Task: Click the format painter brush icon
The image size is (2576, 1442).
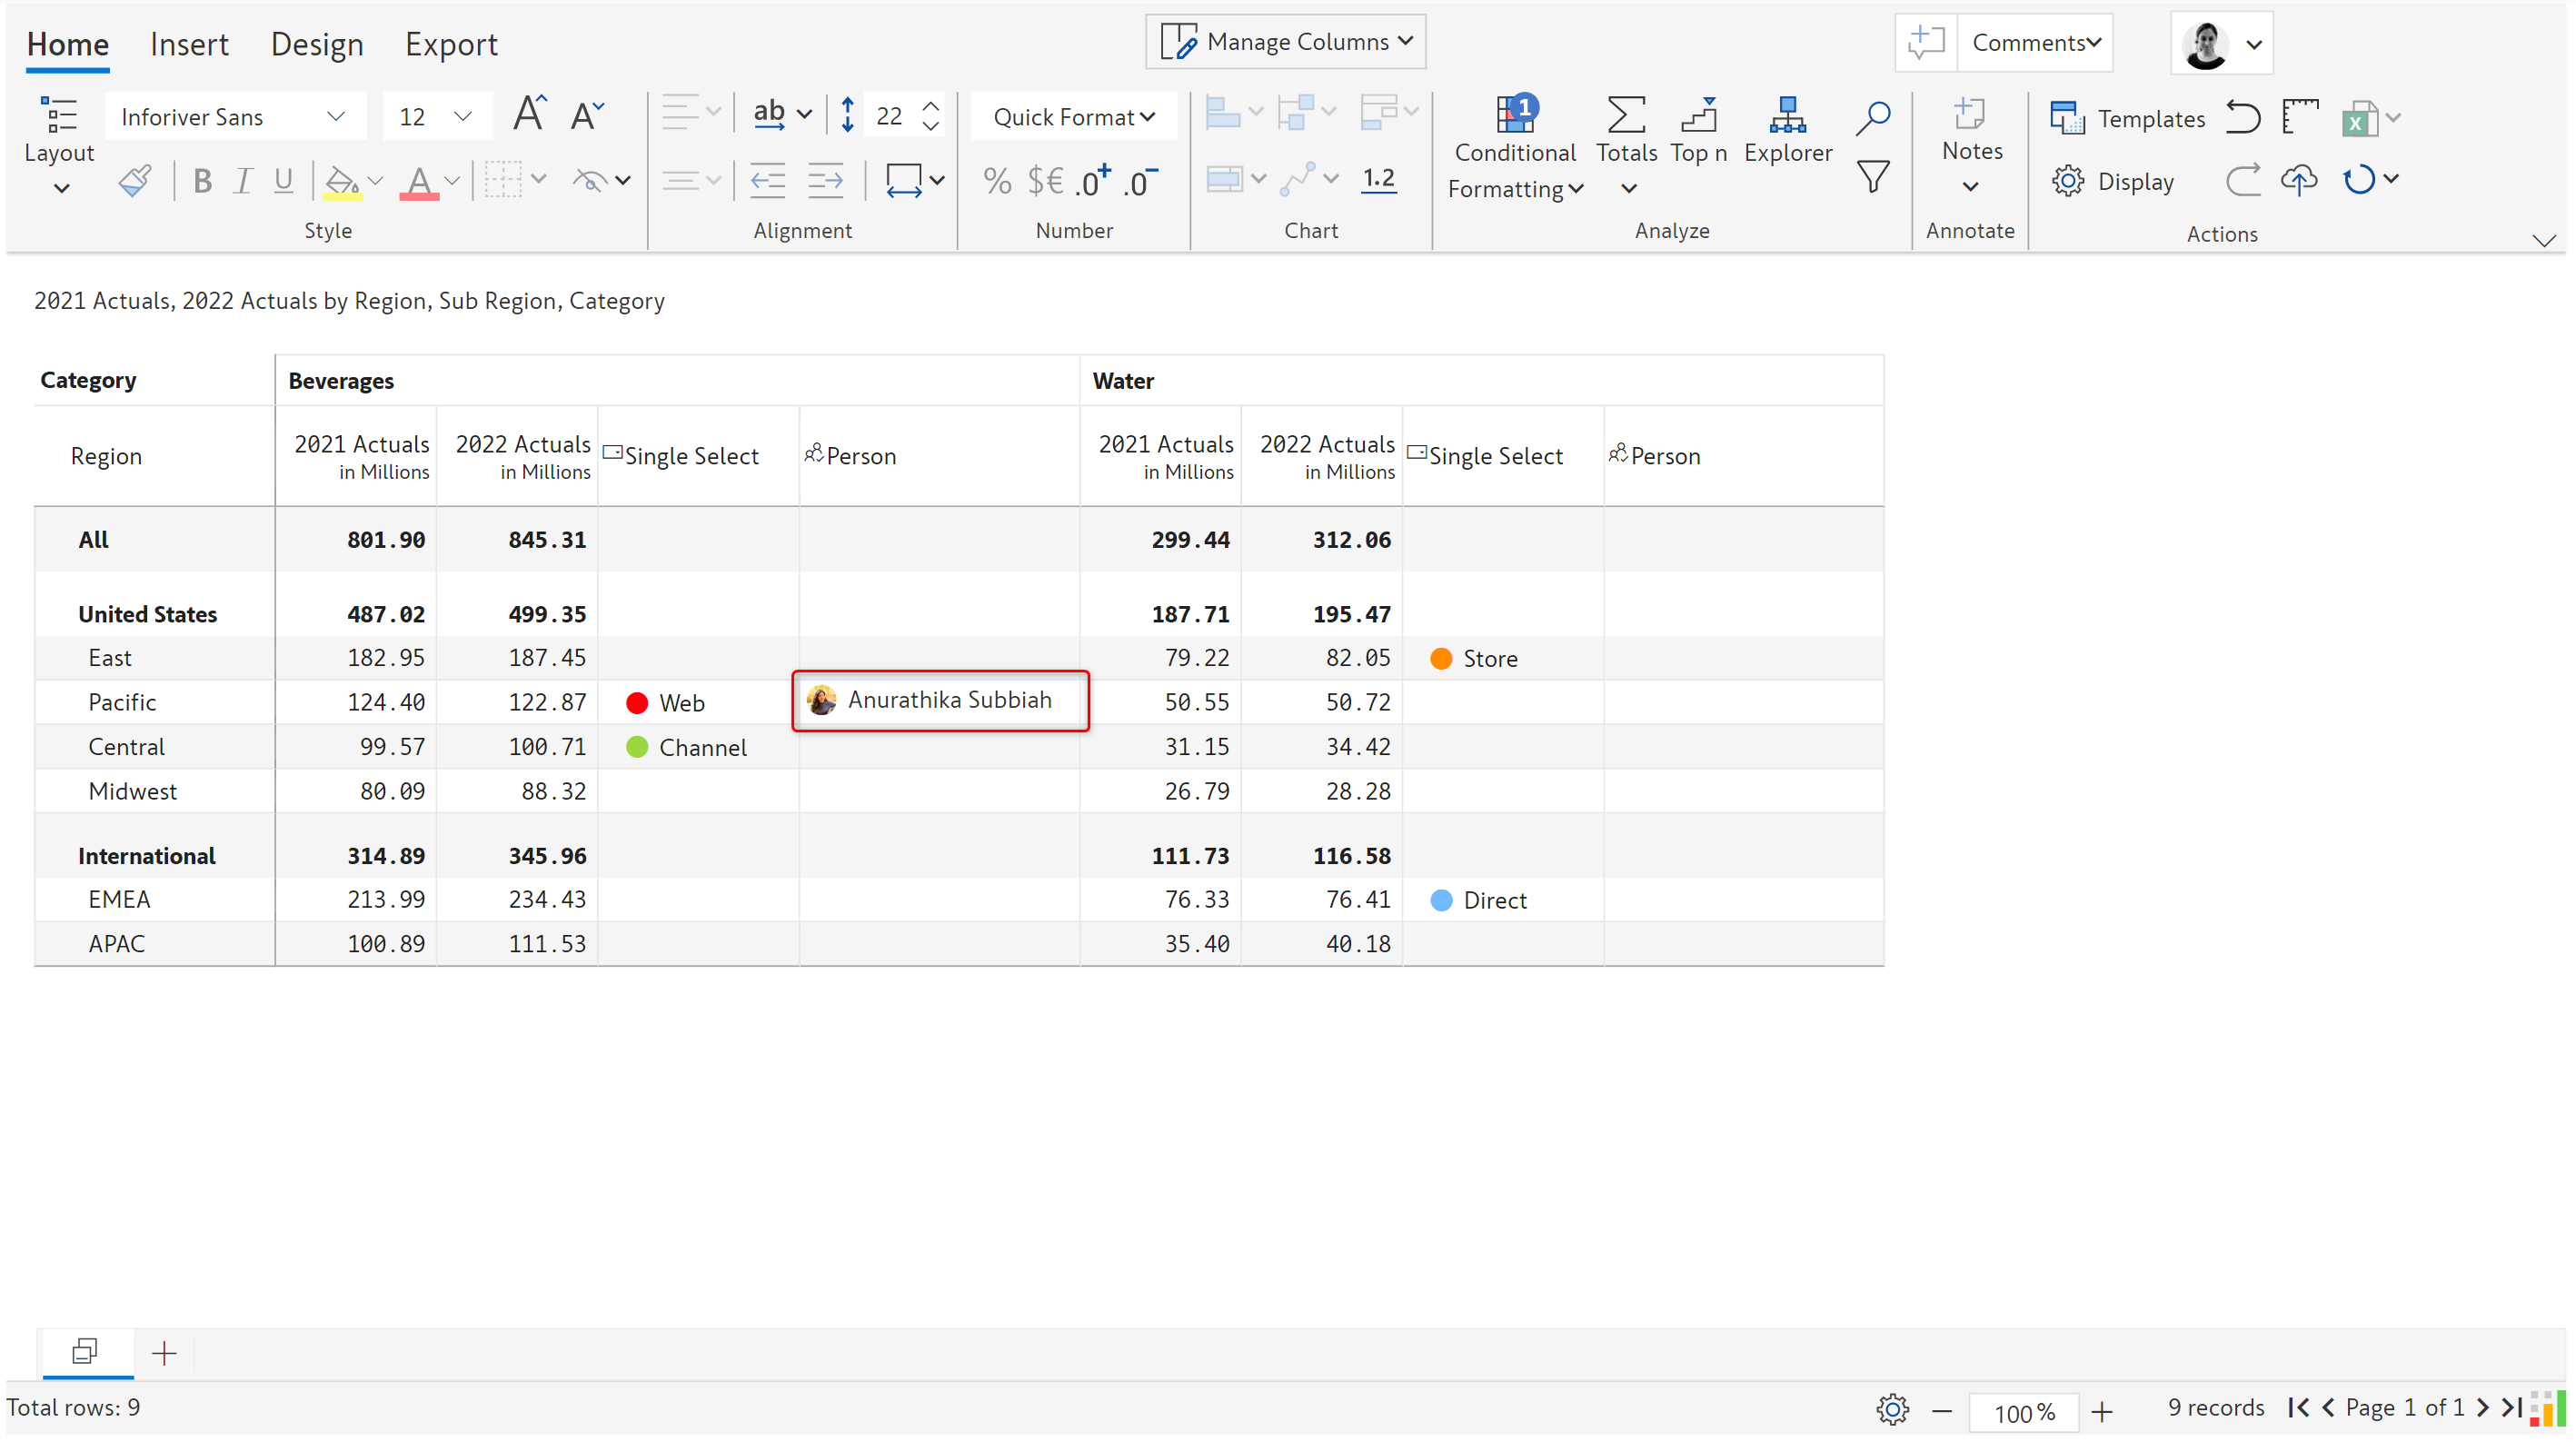Action: click(135, 181)
